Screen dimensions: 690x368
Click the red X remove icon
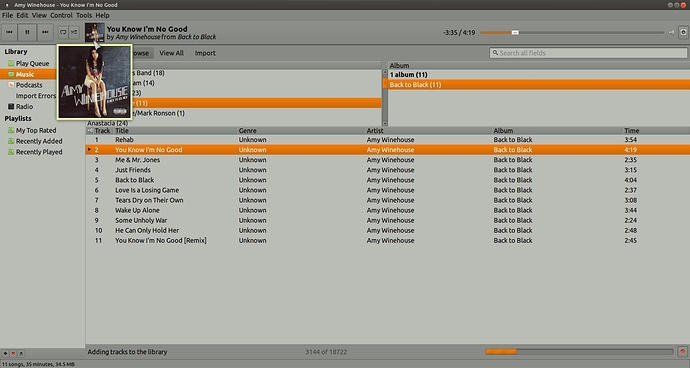coord(13,353)
